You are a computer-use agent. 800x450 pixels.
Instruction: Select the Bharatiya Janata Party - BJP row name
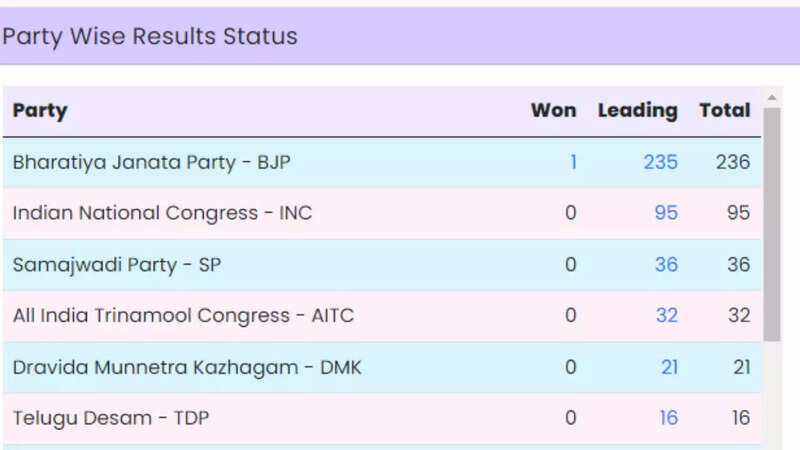(151, 162)
